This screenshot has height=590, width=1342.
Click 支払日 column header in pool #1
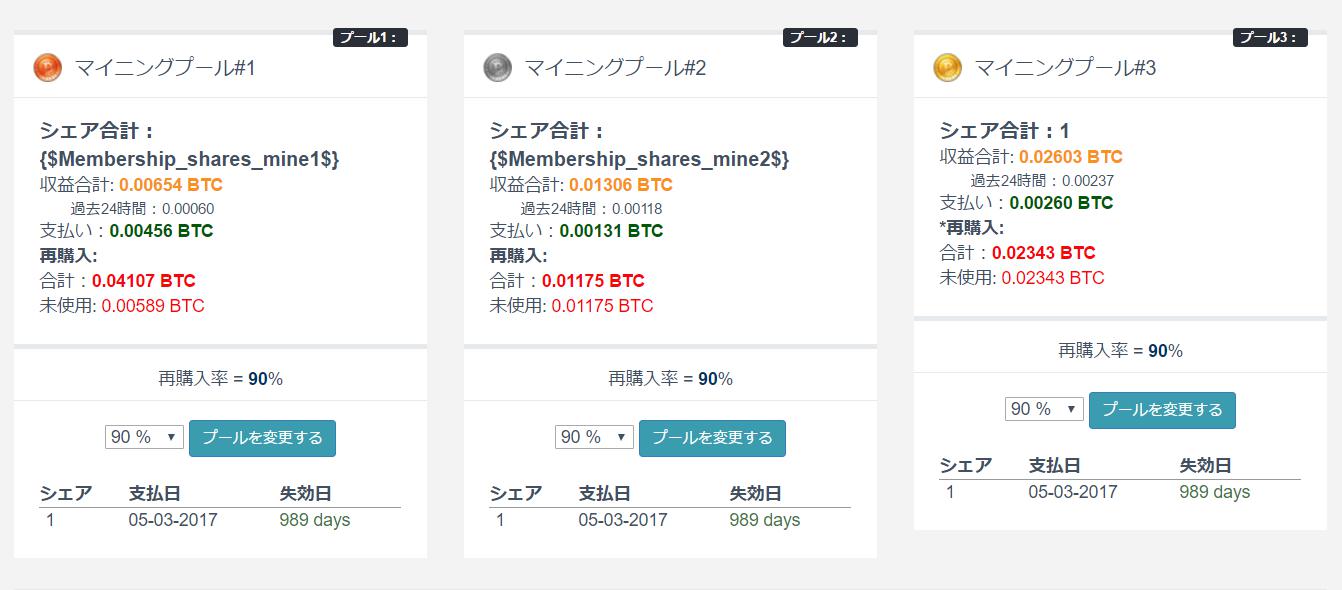155,493
